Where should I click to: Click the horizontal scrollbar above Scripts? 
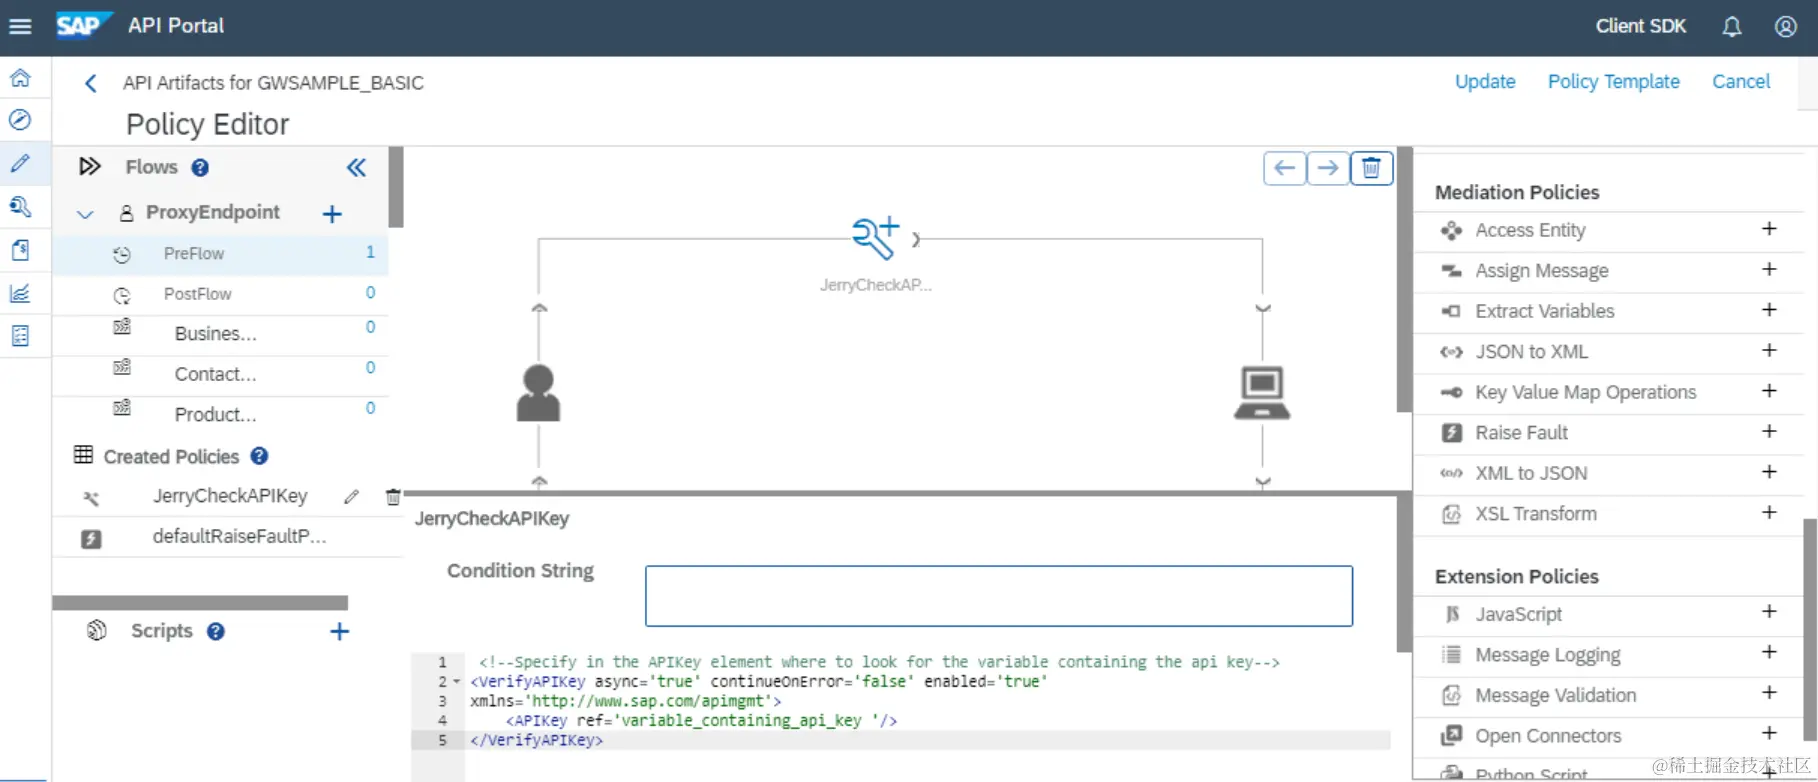pos(200,603)
